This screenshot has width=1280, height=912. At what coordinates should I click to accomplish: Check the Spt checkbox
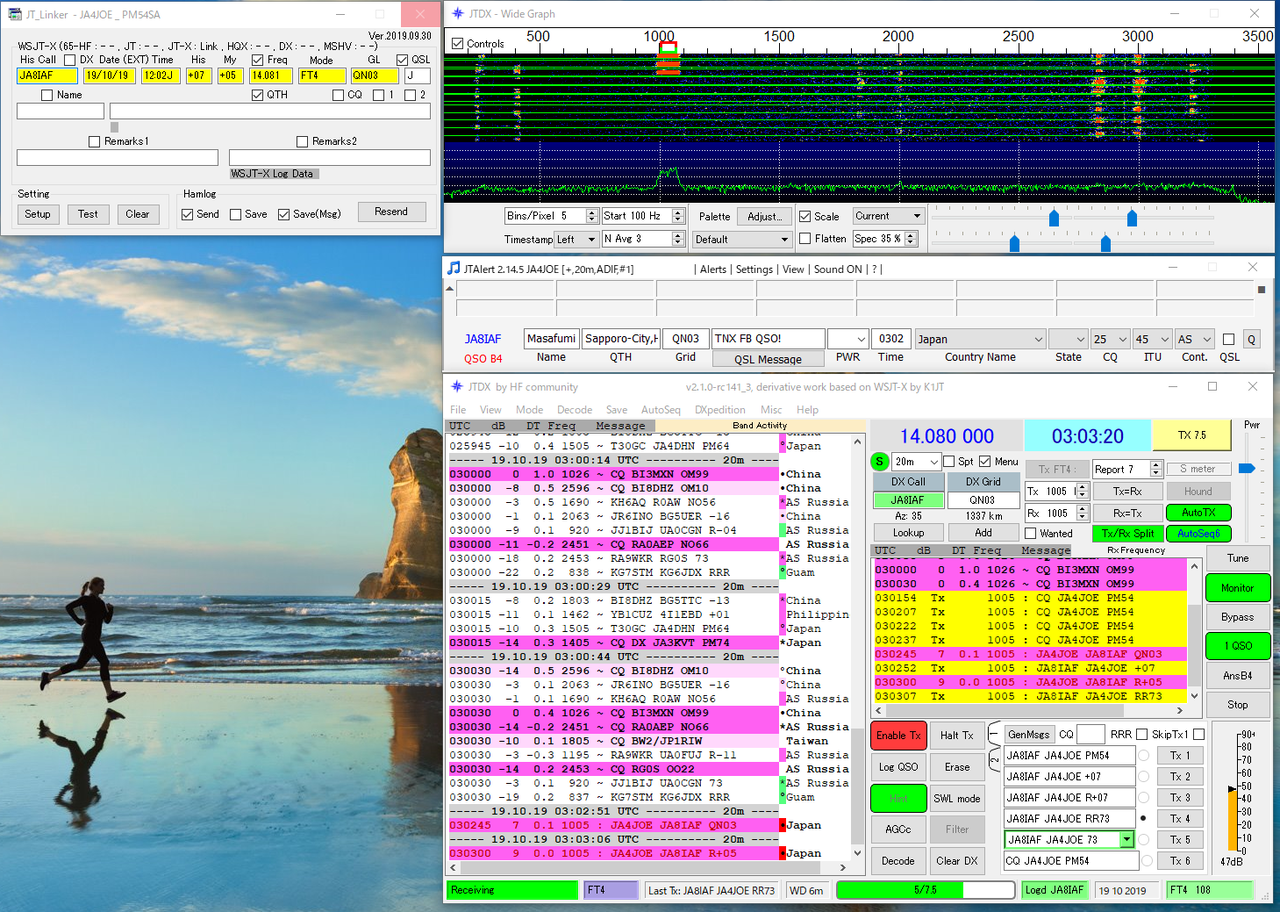click(950, 462)
